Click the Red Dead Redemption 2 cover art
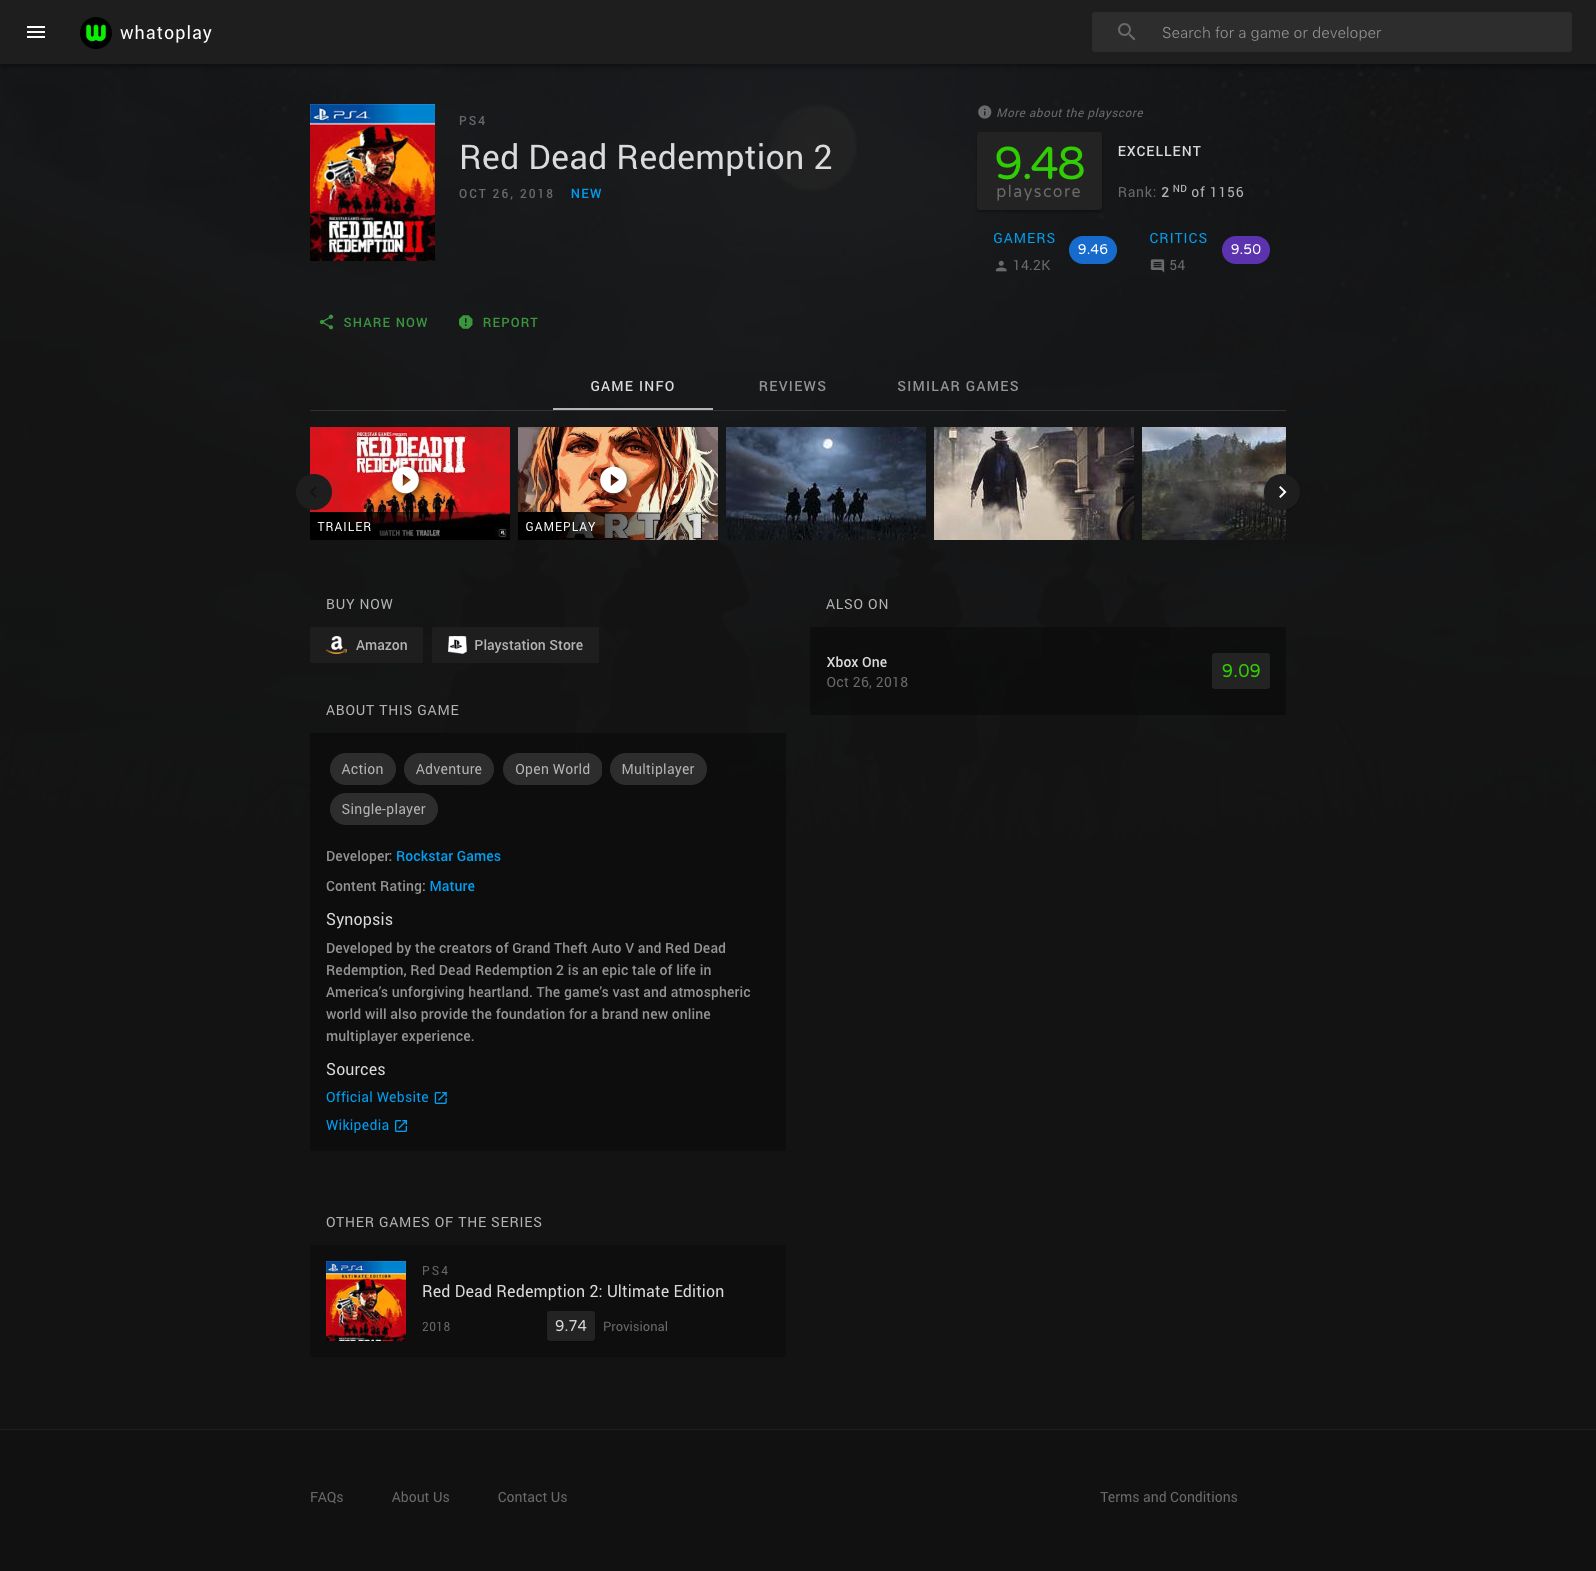Viewport: 1596px width, 1571px height. [x=372, y=182]
